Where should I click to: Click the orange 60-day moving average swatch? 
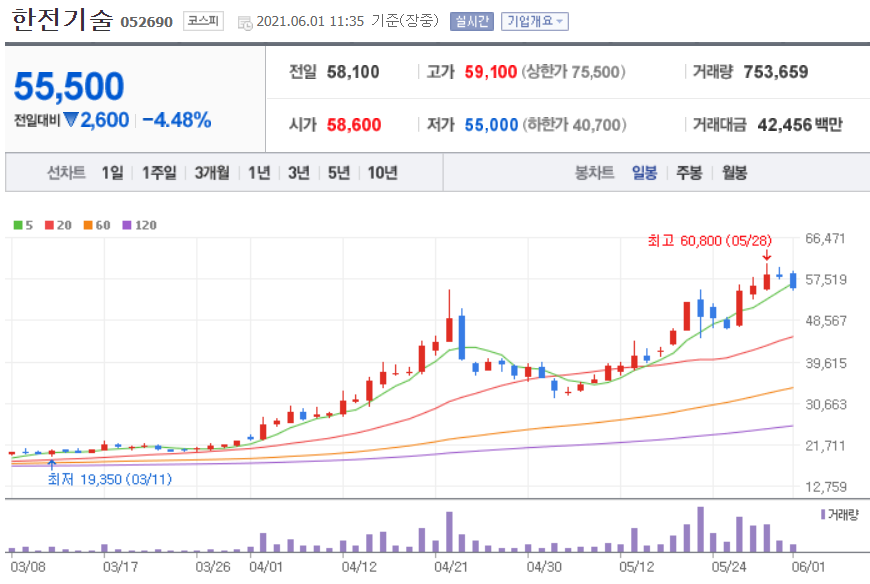point(88,225)
